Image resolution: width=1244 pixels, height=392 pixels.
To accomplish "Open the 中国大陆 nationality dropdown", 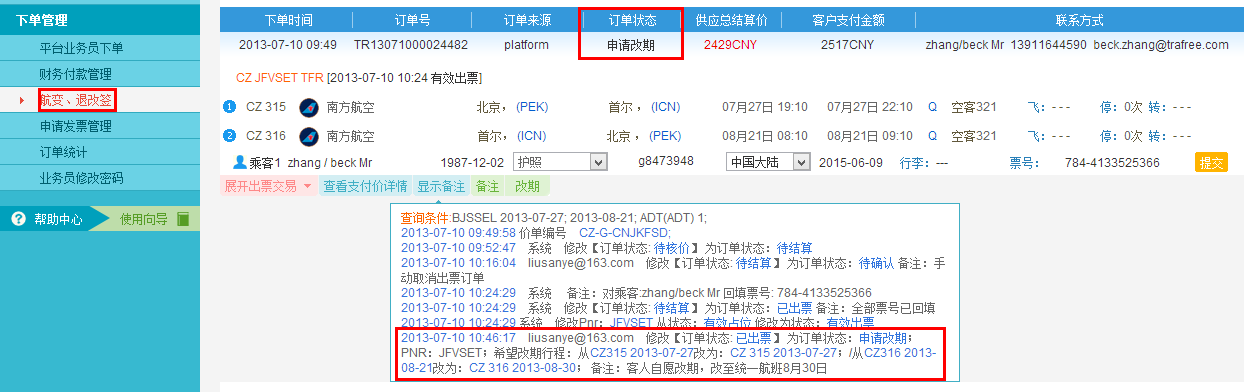I will (x=767, y=161).
